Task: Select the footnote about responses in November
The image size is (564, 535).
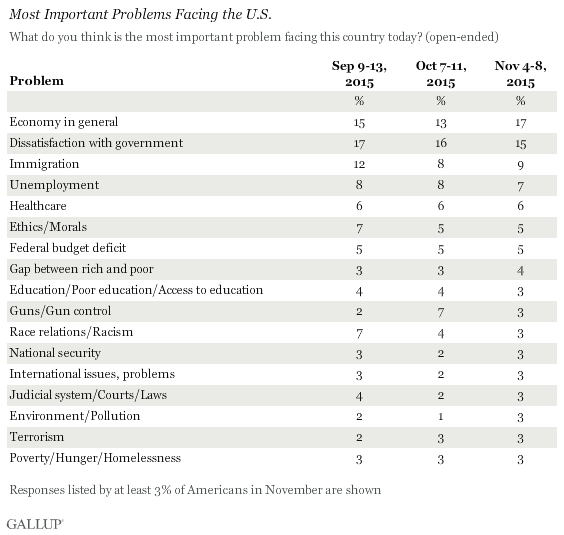Action: tap(195, 490)
